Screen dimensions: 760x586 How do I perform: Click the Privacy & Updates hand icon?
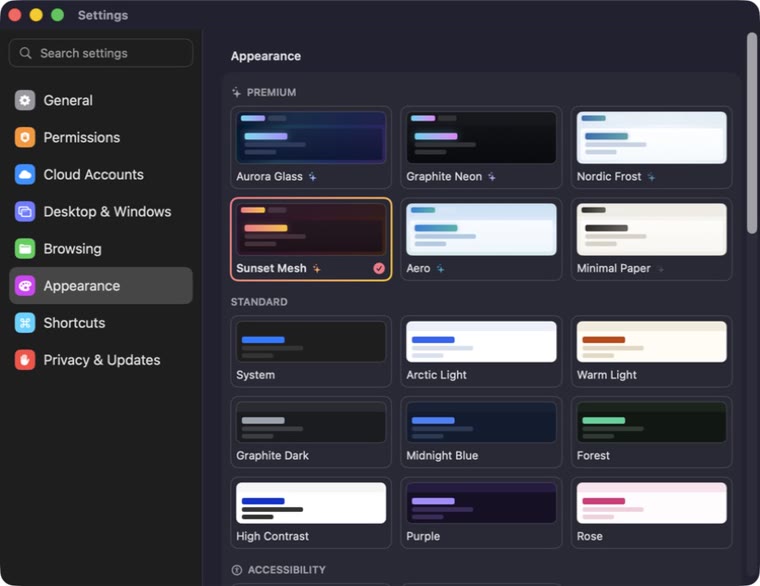[25, 360]
